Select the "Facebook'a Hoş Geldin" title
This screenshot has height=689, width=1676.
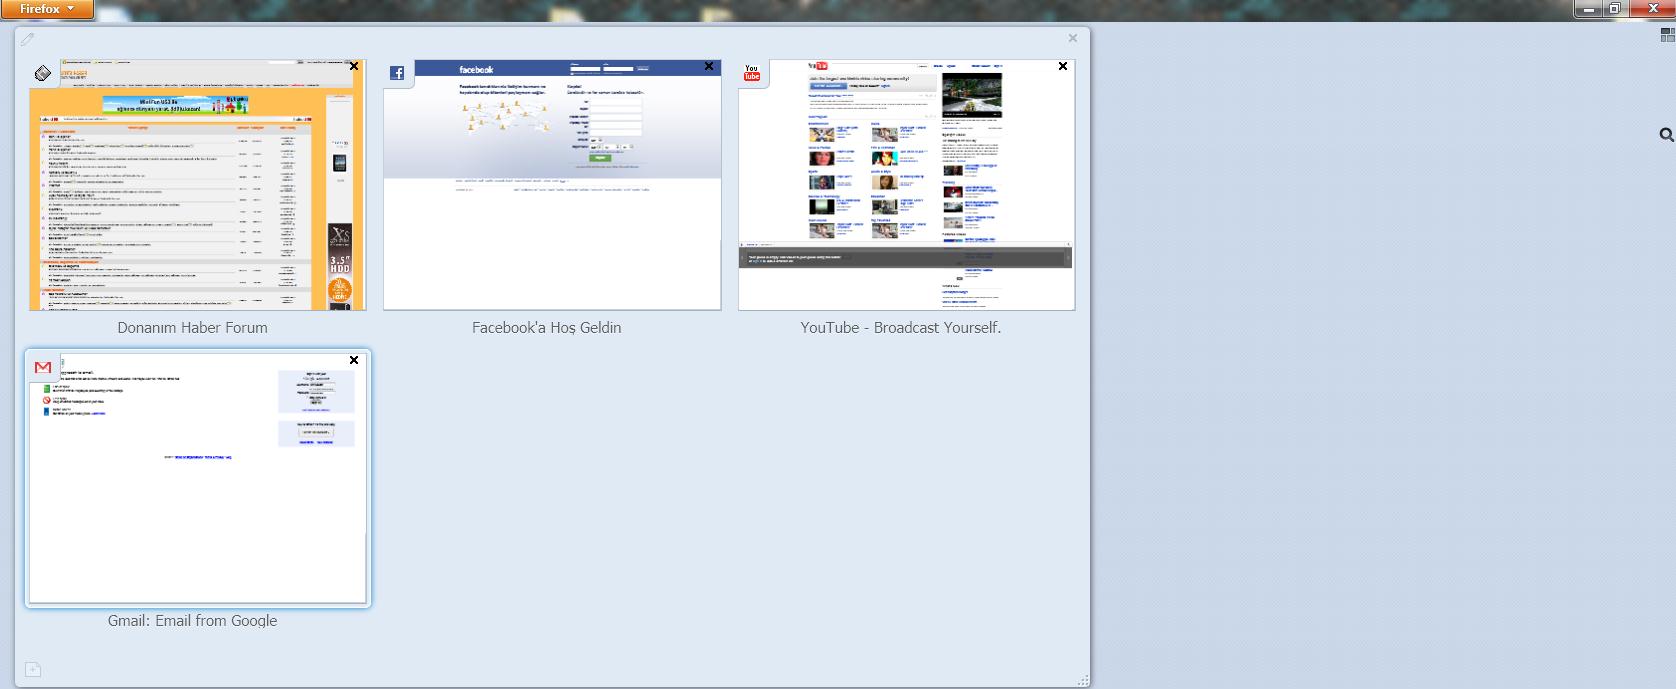point(547,328)
